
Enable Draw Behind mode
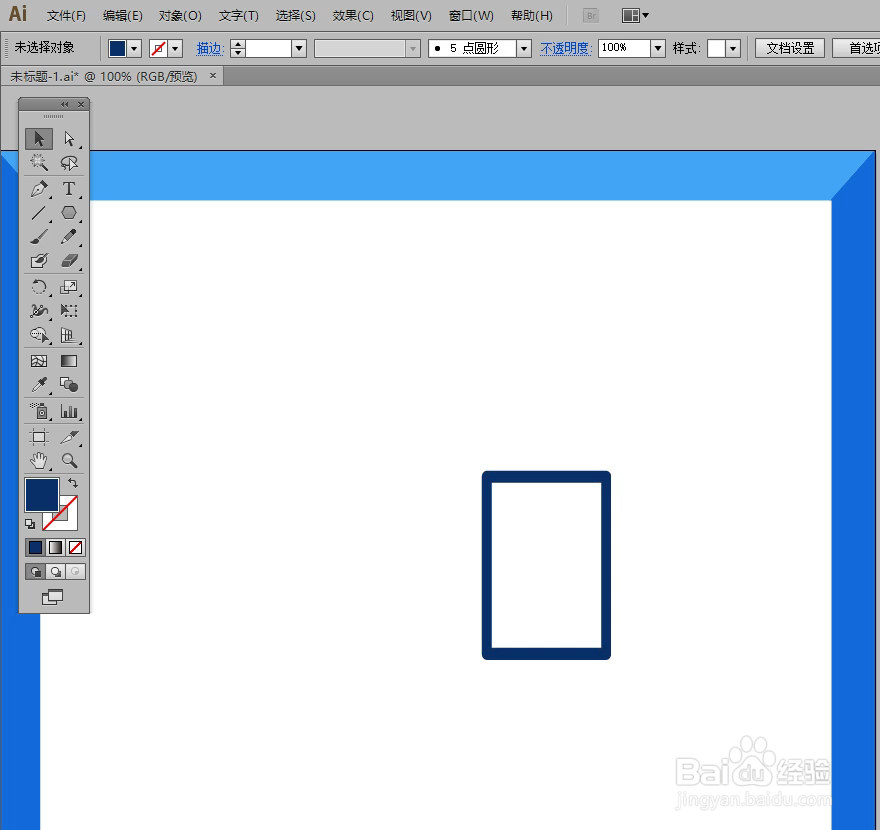pyautogui.click(x=56, y=572)
